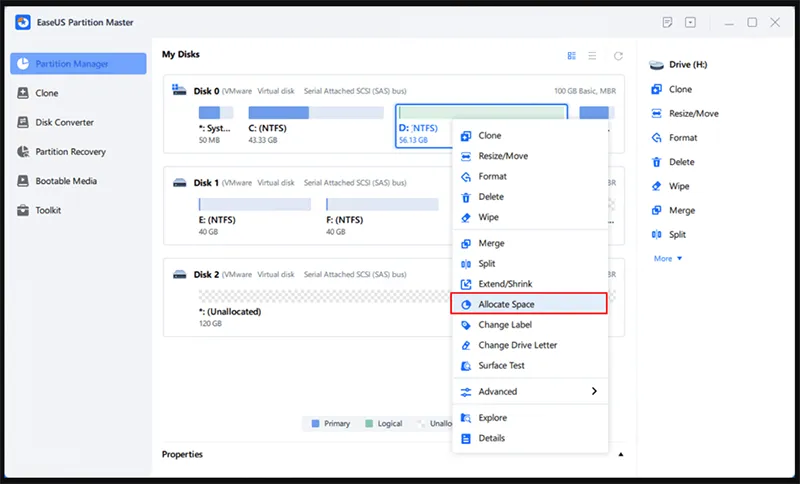Select the E: (NTFS) 40 GB partition
800x484 pixels.
pyautogui.click(x=255, y=217)
